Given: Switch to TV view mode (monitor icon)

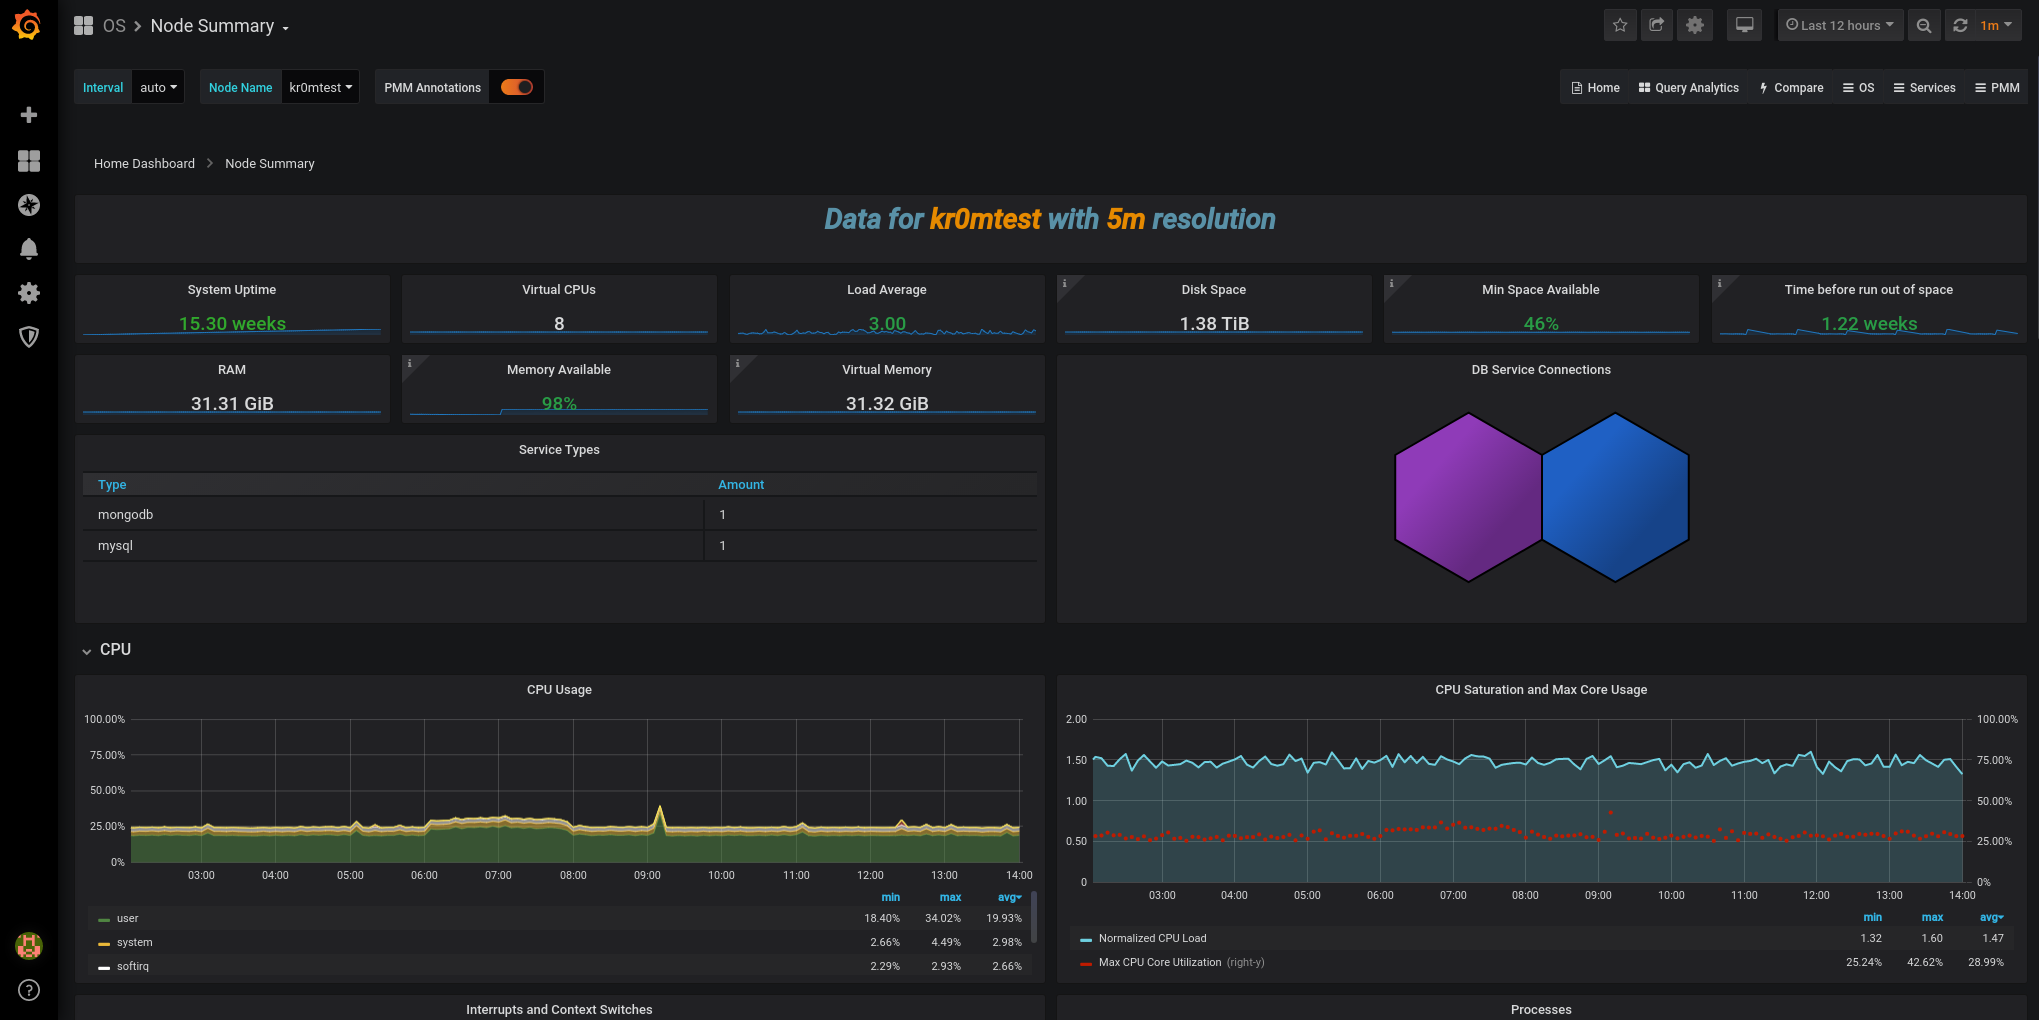Looking at the screenshot, I should (x=1744, y=25).
